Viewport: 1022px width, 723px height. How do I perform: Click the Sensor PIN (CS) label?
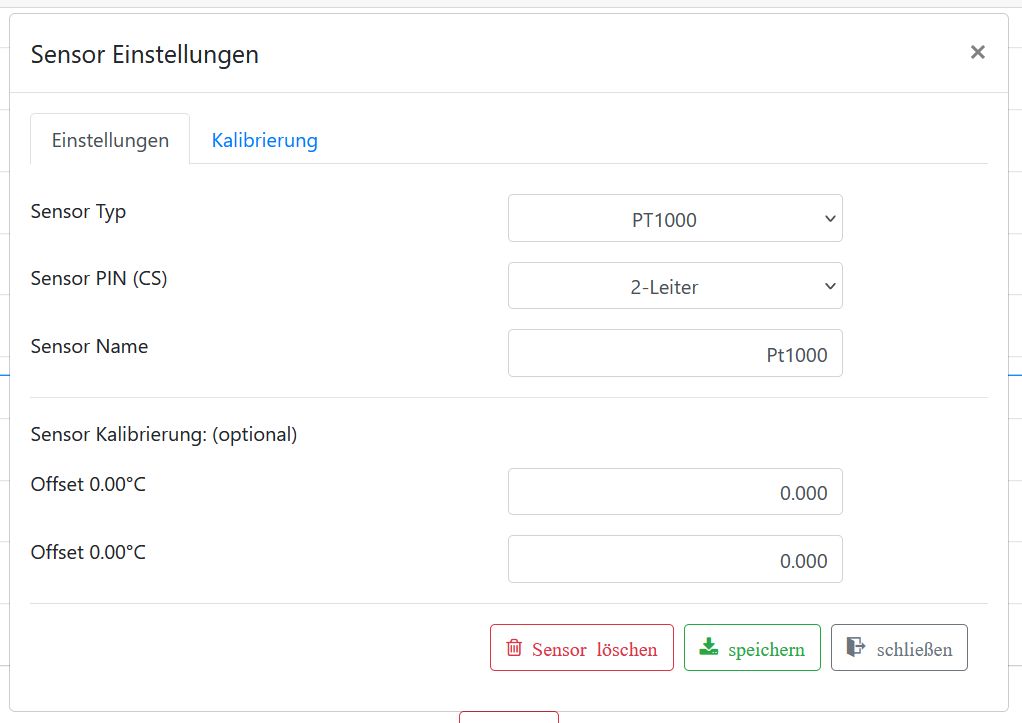[99, 279]
